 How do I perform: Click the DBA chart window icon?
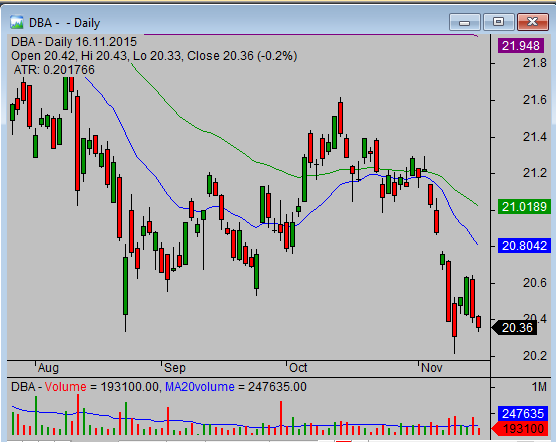point(16,23)
